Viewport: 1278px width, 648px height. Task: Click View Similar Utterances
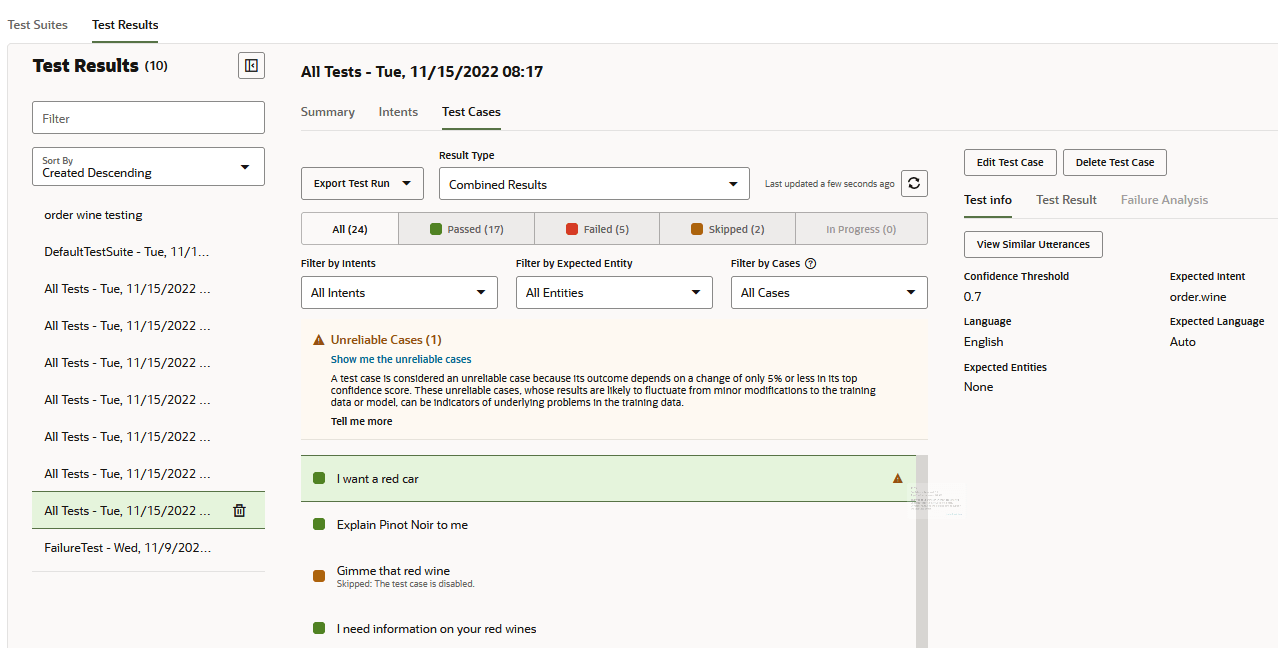tap(1032, 244)
